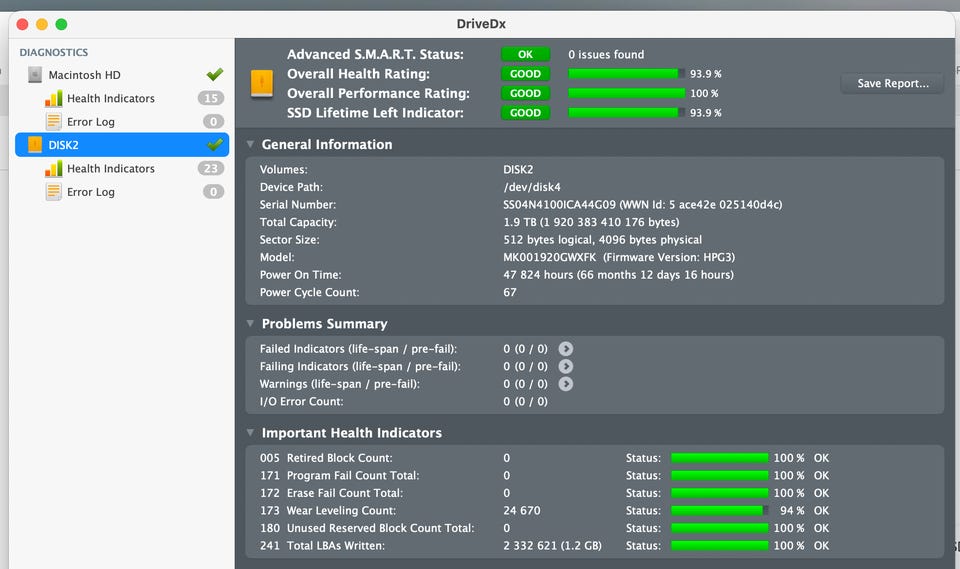Open details arrow for Failing Indicators
The width and height of the screenshot is (960, 569).
coord(566,366)
